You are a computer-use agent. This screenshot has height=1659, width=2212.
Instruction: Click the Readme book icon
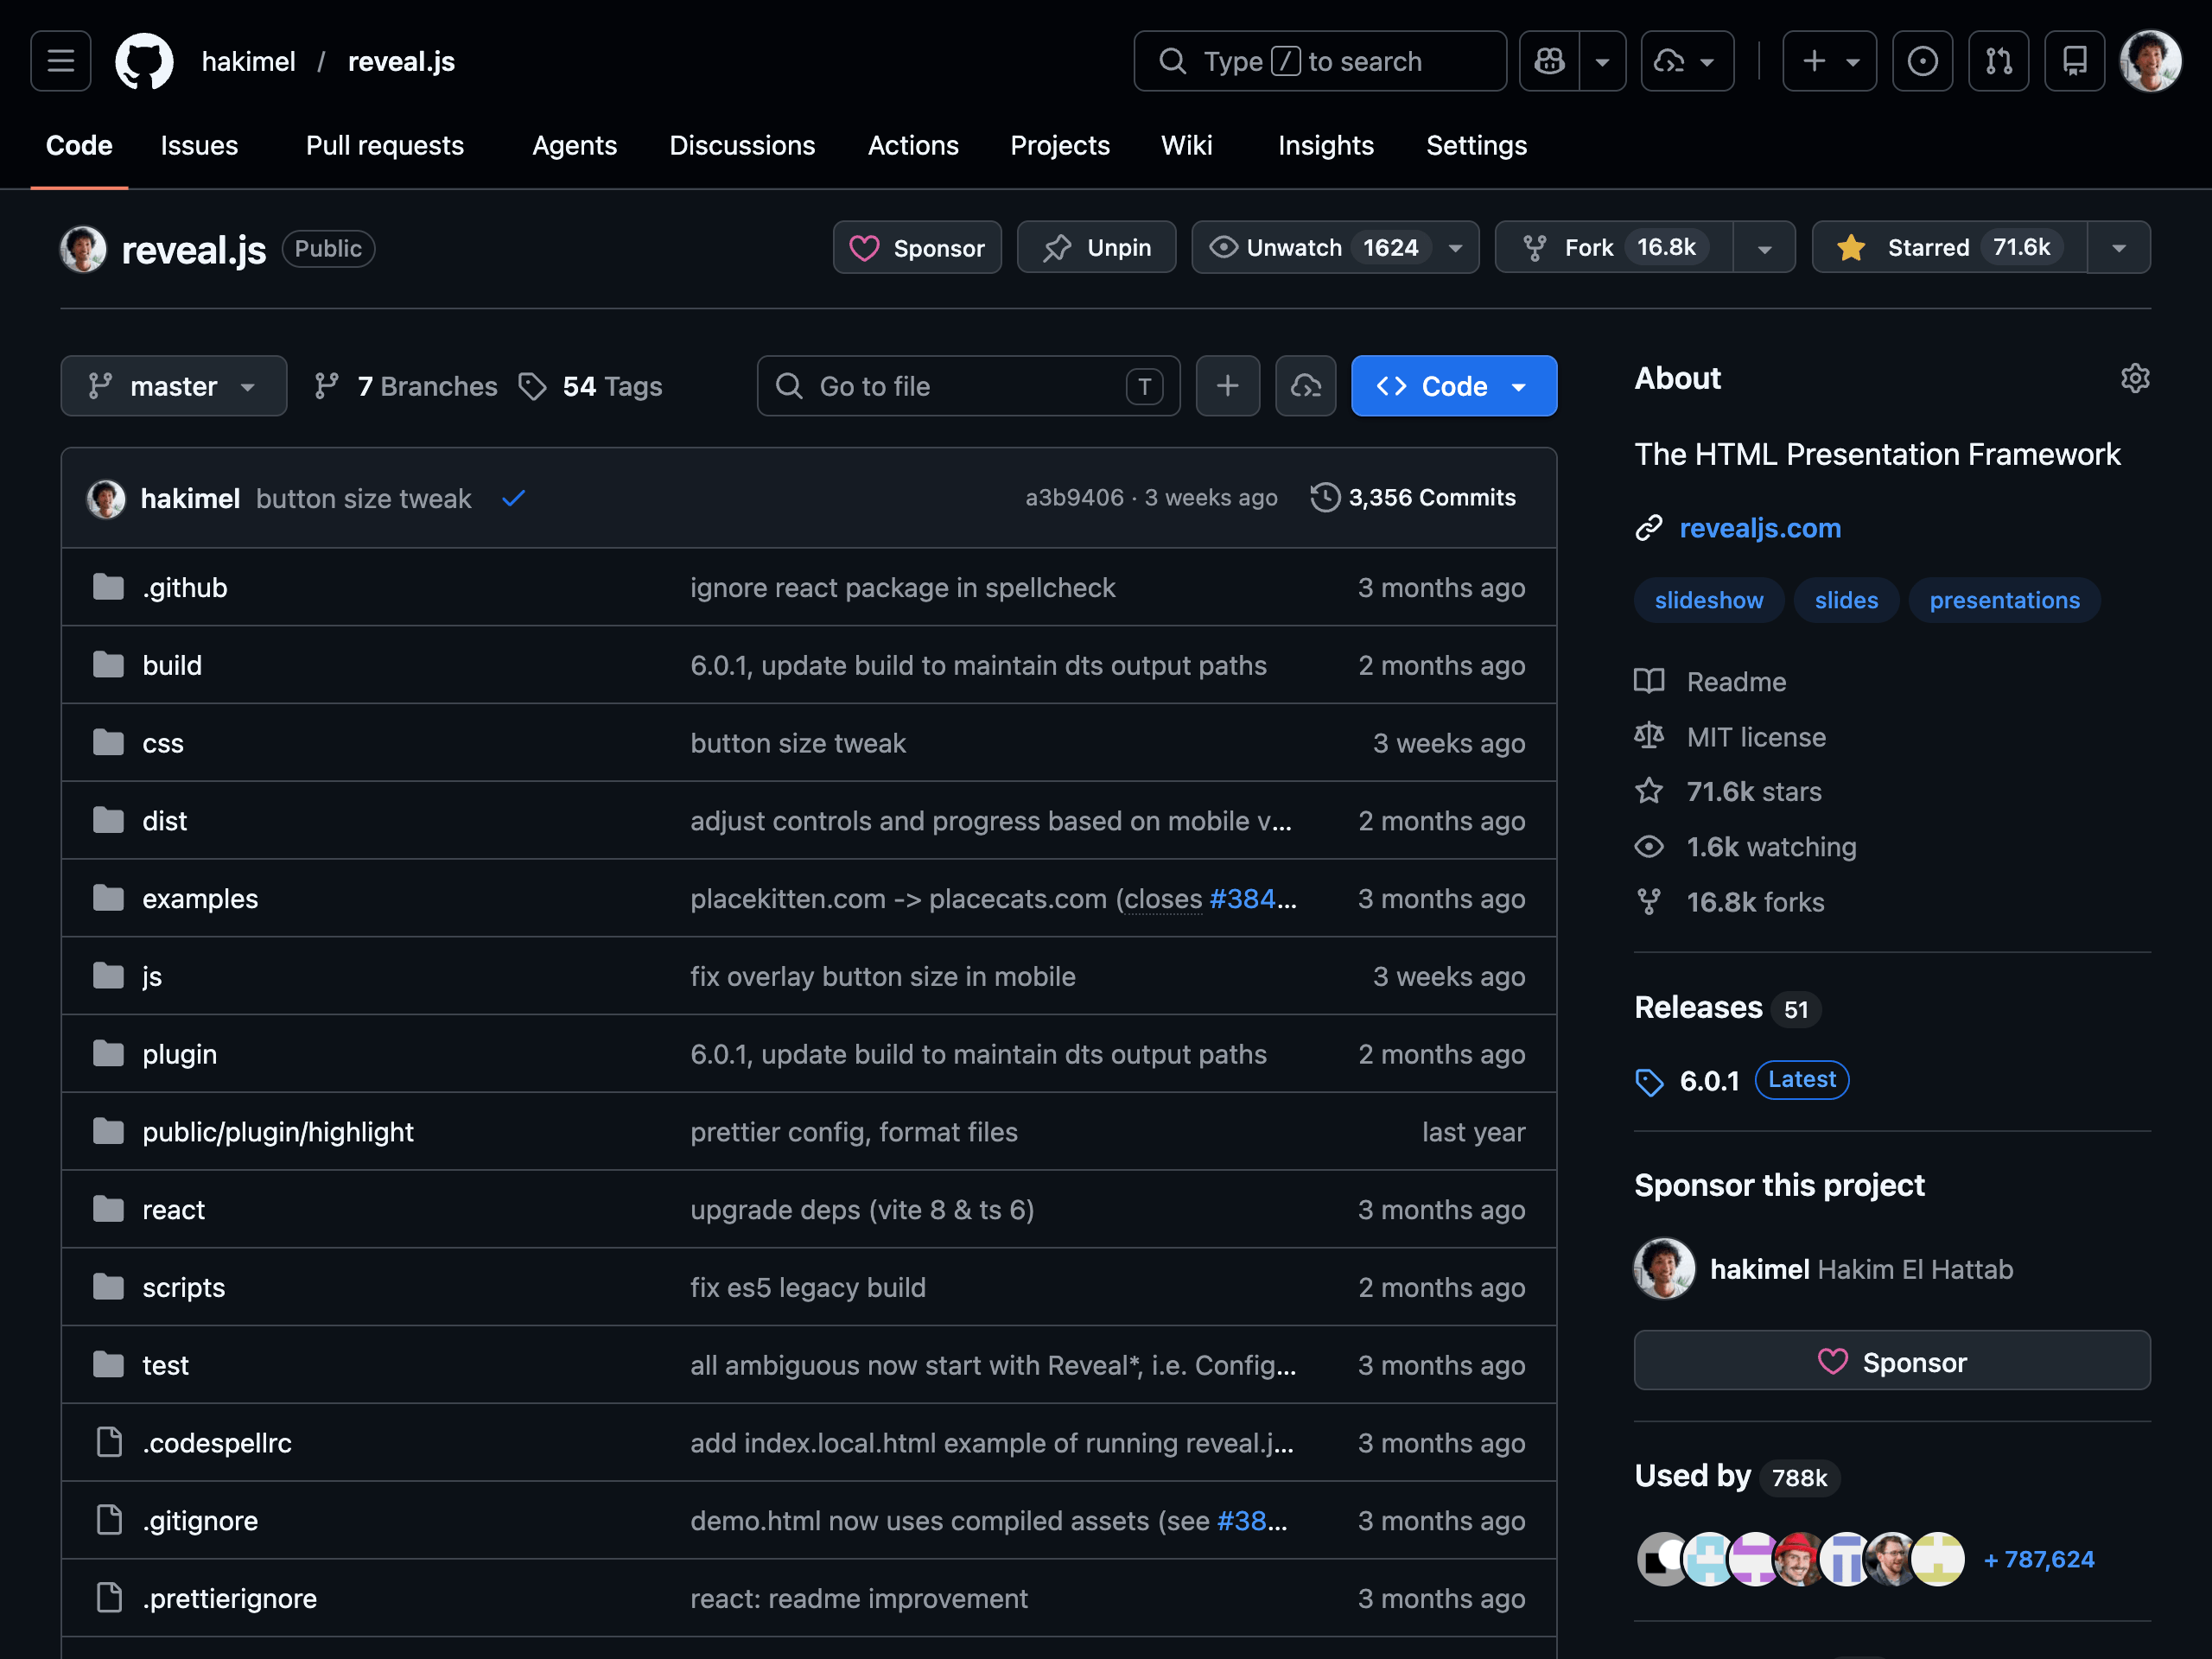pyautogui.click(x=1649, y=681)
